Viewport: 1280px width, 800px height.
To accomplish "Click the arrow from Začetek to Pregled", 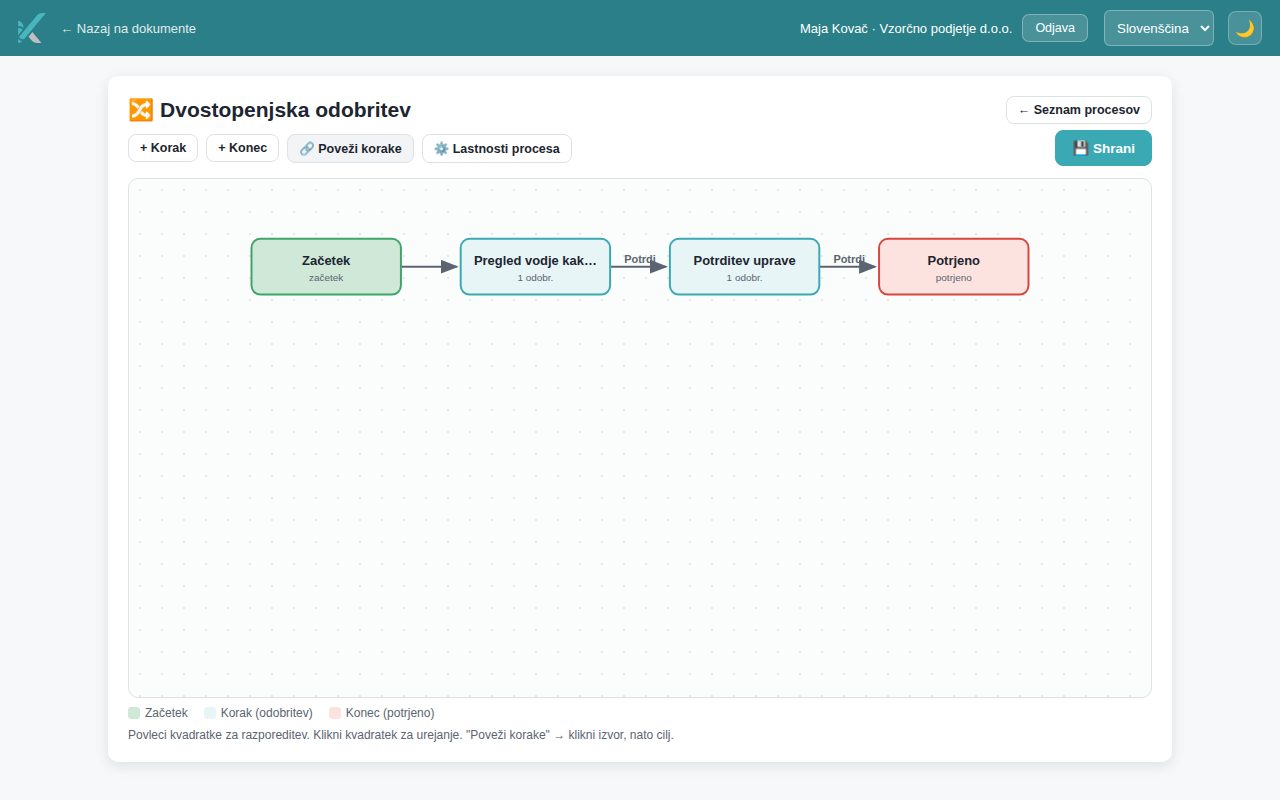I will [x=430, y=267].
